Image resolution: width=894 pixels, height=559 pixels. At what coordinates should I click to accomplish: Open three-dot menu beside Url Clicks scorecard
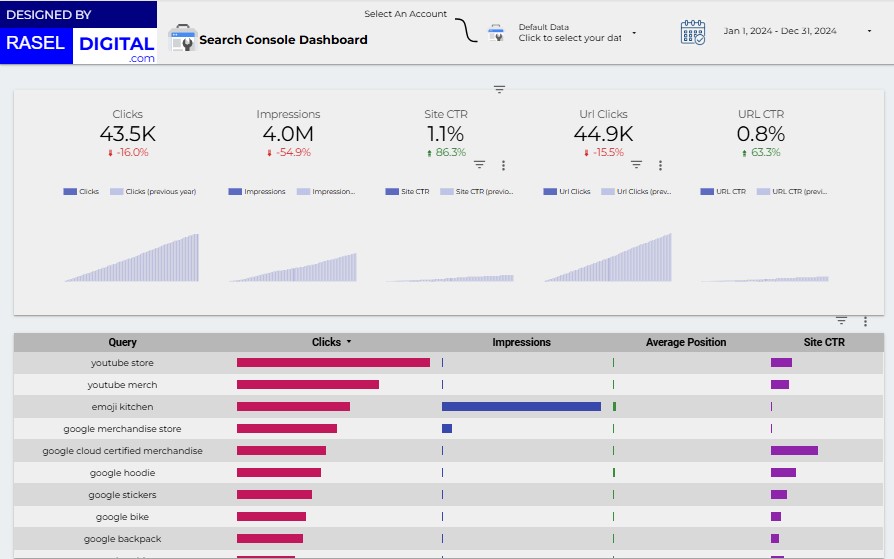660,165
